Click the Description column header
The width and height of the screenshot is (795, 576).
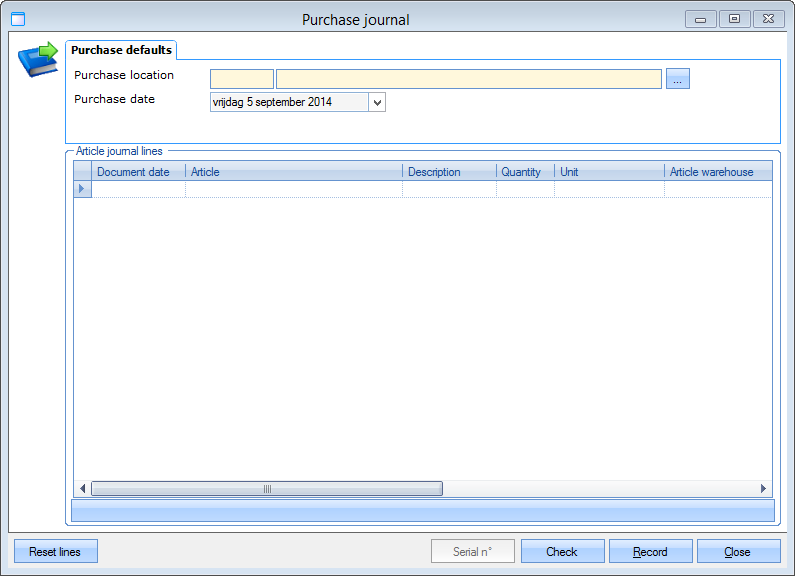[449, 172]
